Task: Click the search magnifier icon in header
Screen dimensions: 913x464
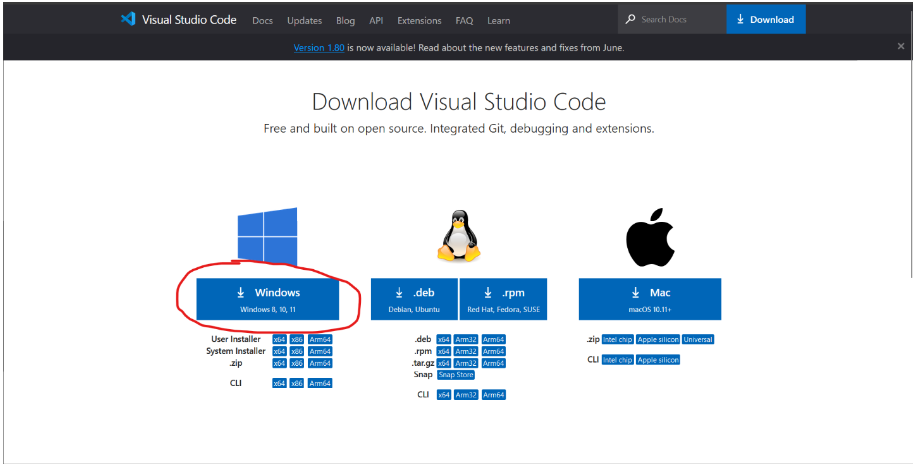Action: pos(630,19)
